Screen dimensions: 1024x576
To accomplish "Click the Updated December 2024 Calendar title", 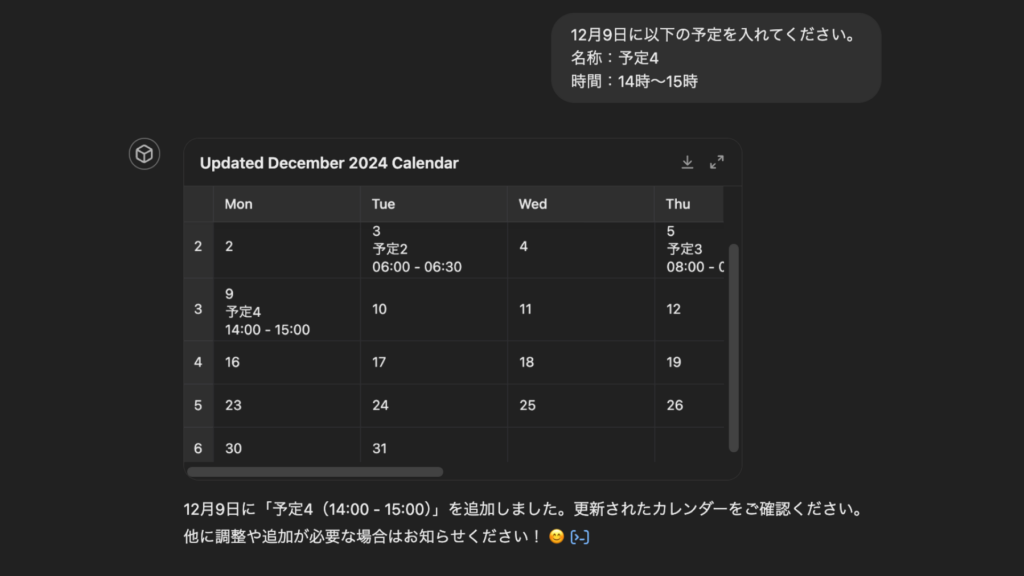I will point(329,163).
